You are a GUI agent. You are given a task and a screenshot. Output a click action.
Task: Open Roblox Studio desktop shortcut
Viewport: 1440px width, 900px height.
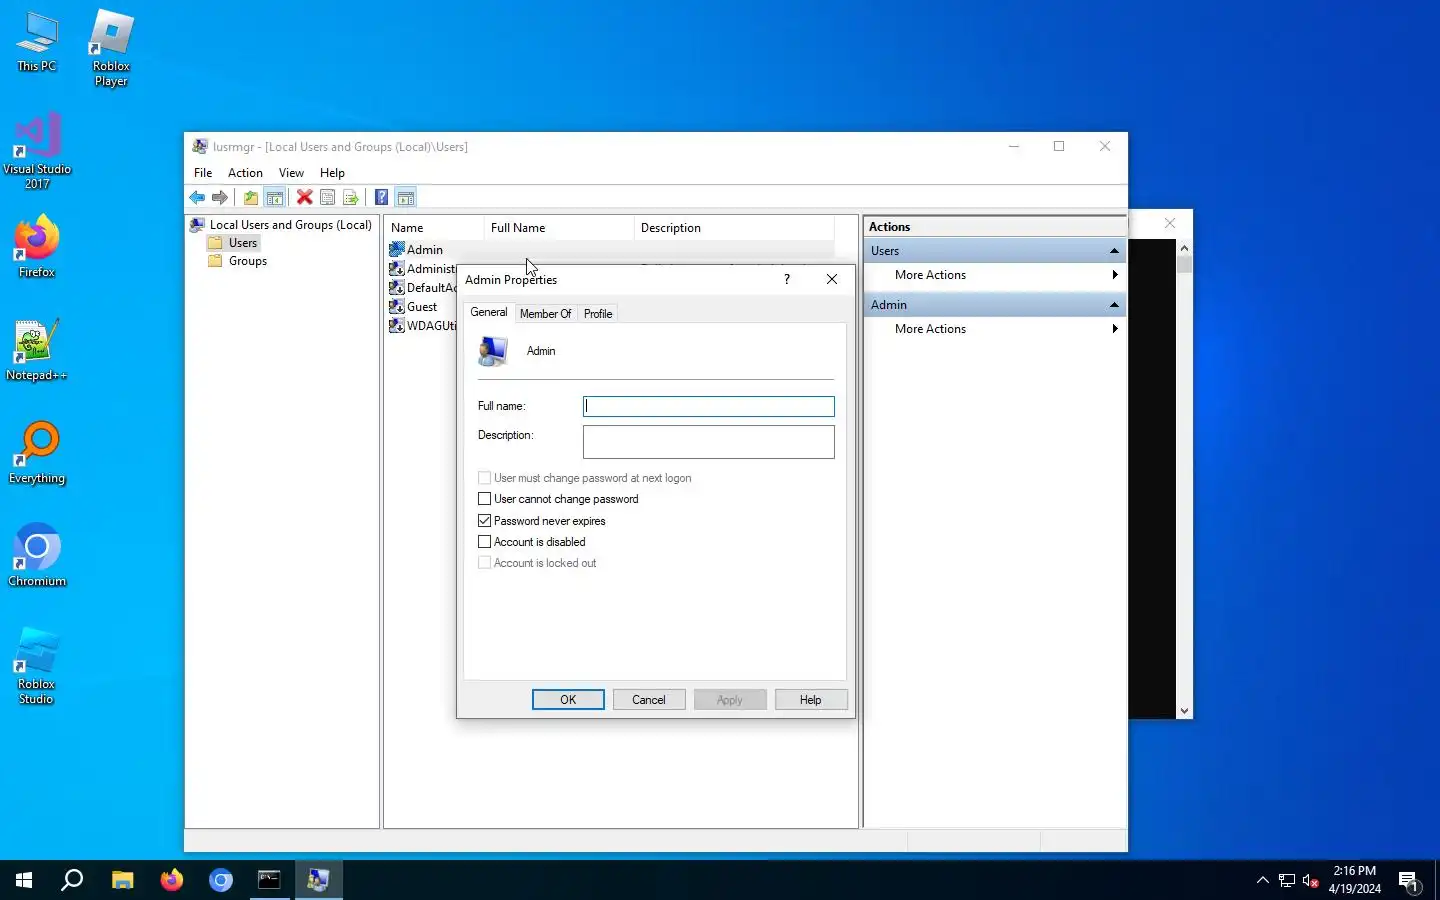pos(37,666)
